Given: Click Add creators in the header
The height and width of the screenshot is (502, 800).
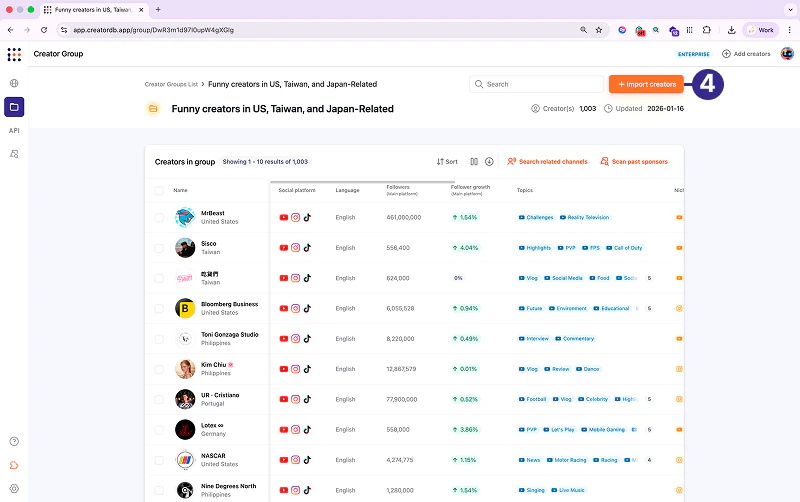Looking at the screenshot, I should coord(746,54).
